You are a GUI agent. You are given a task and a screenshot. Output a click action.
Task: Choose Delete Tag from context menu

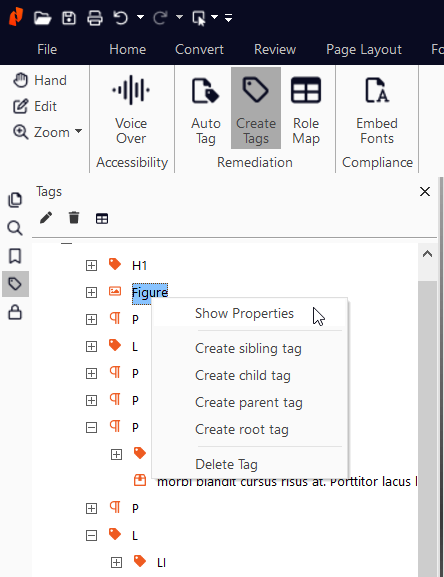(x=226, y=464)
